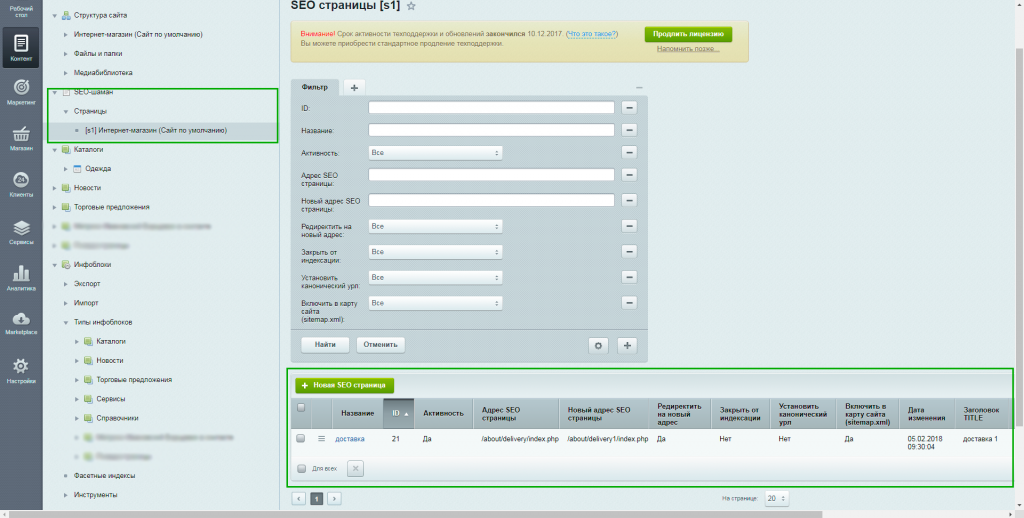
Task: Tick the checkbox for доставка row
Action: point(301,438)
